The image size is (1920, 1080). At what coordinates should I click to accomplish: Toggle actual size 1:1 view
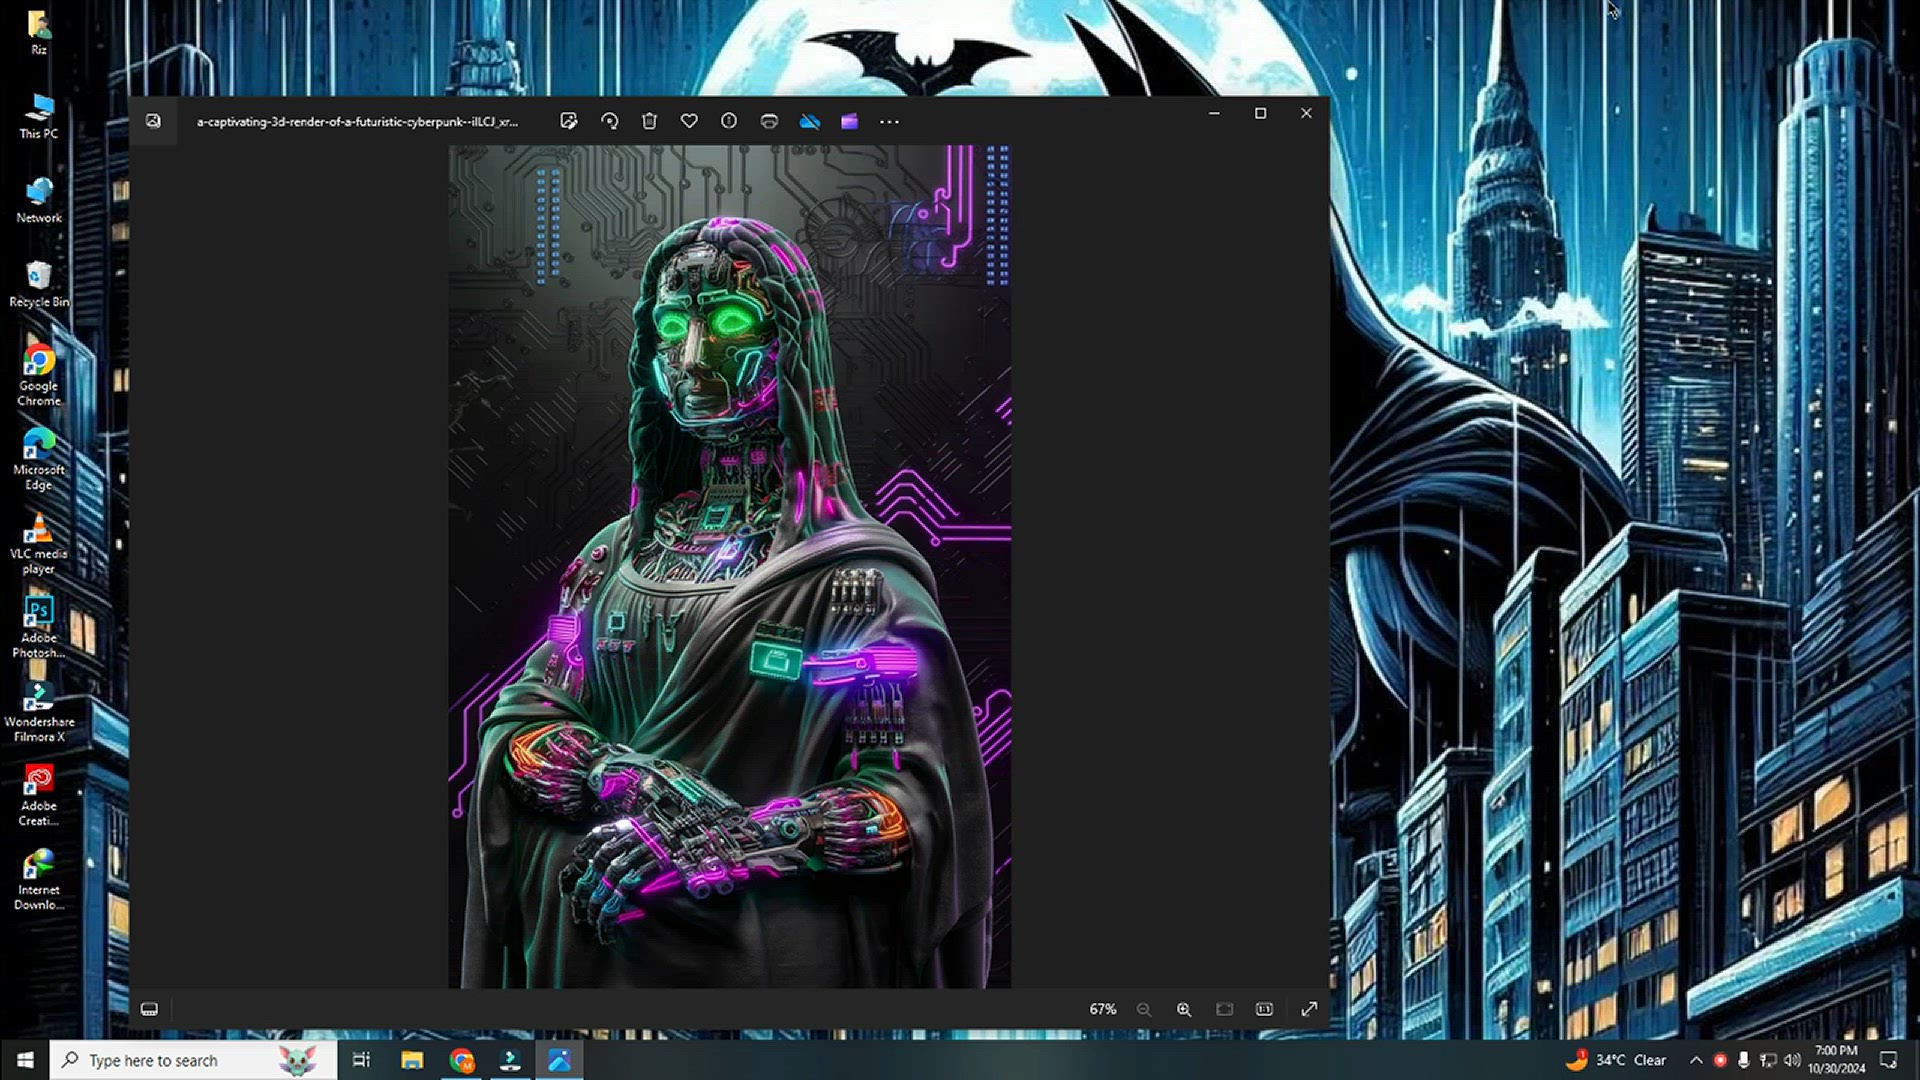[x=1264, y=1009]
